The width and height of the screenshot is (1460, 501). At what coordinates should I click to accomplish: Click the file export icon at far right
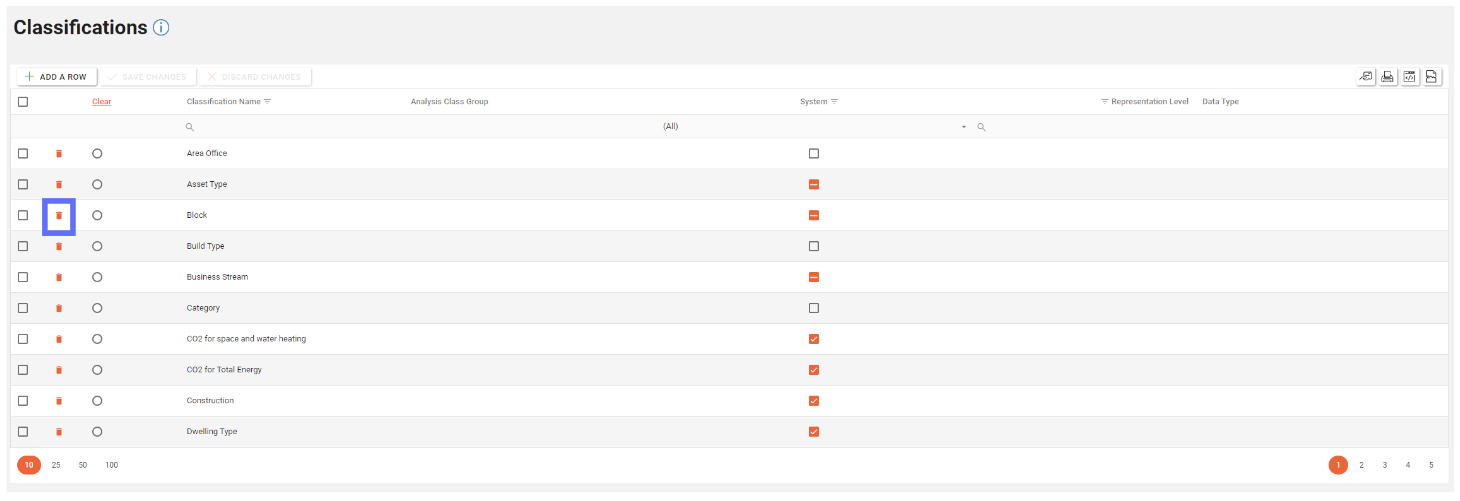(x=1432, y=77)
